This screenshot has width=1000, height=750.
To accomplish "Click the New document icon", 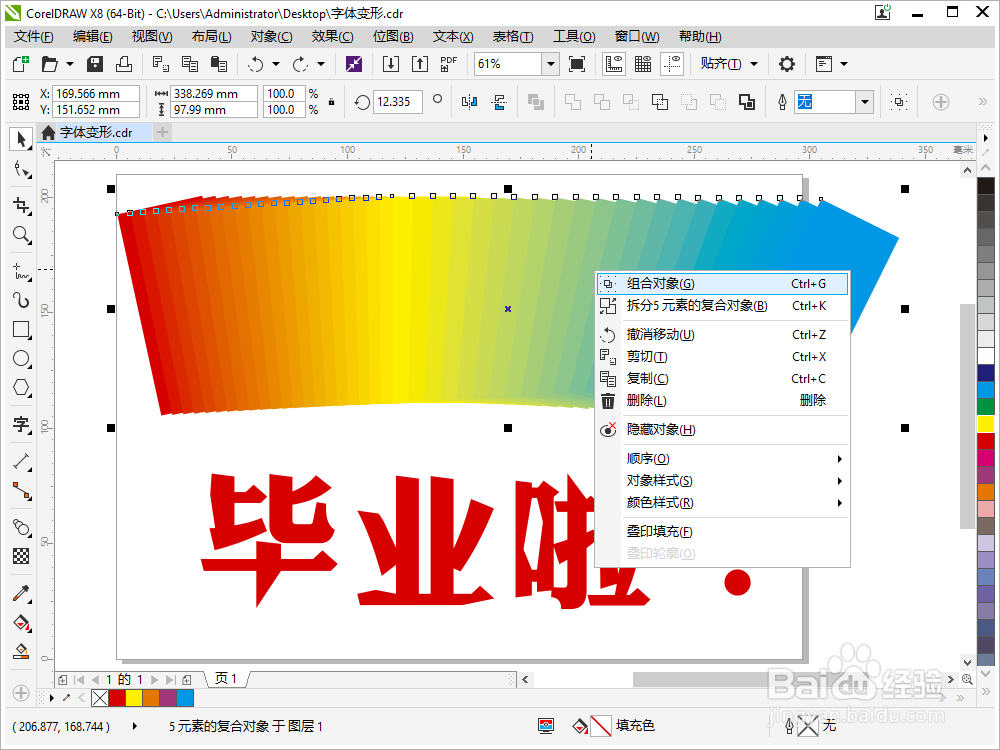I will pyautogui.click(x=20, y=64).
